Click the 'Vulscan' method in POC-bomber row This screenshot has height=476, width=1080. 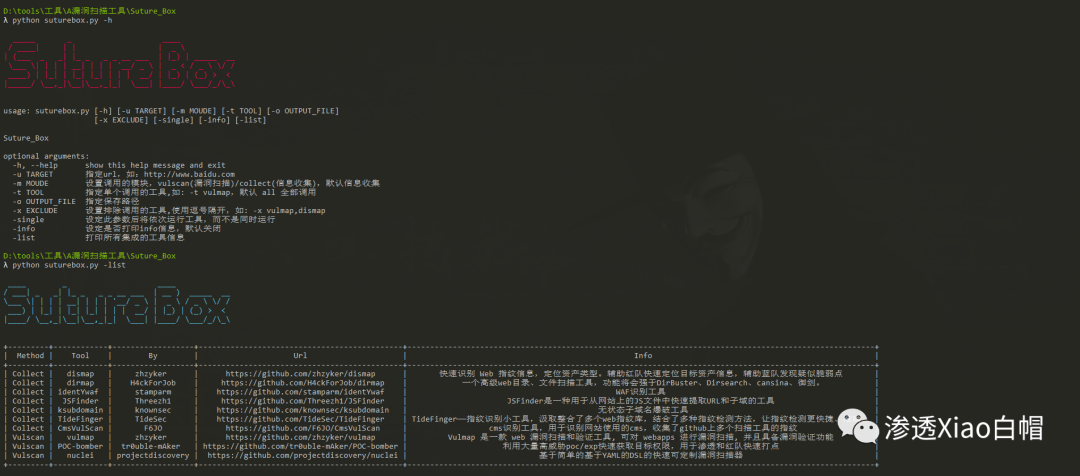pyautogui.click(x=28, y=446)
